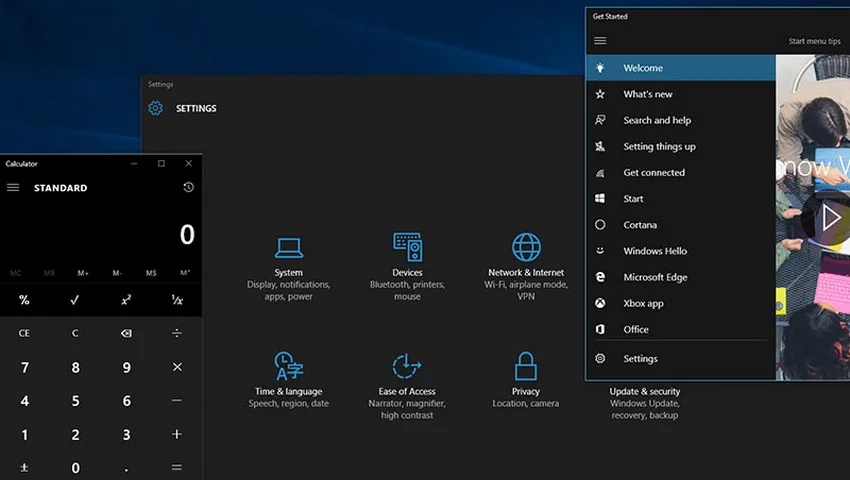Select Setting things up in Get Started
This screenshot has width=850, height=480.
[x=681, y=146]
